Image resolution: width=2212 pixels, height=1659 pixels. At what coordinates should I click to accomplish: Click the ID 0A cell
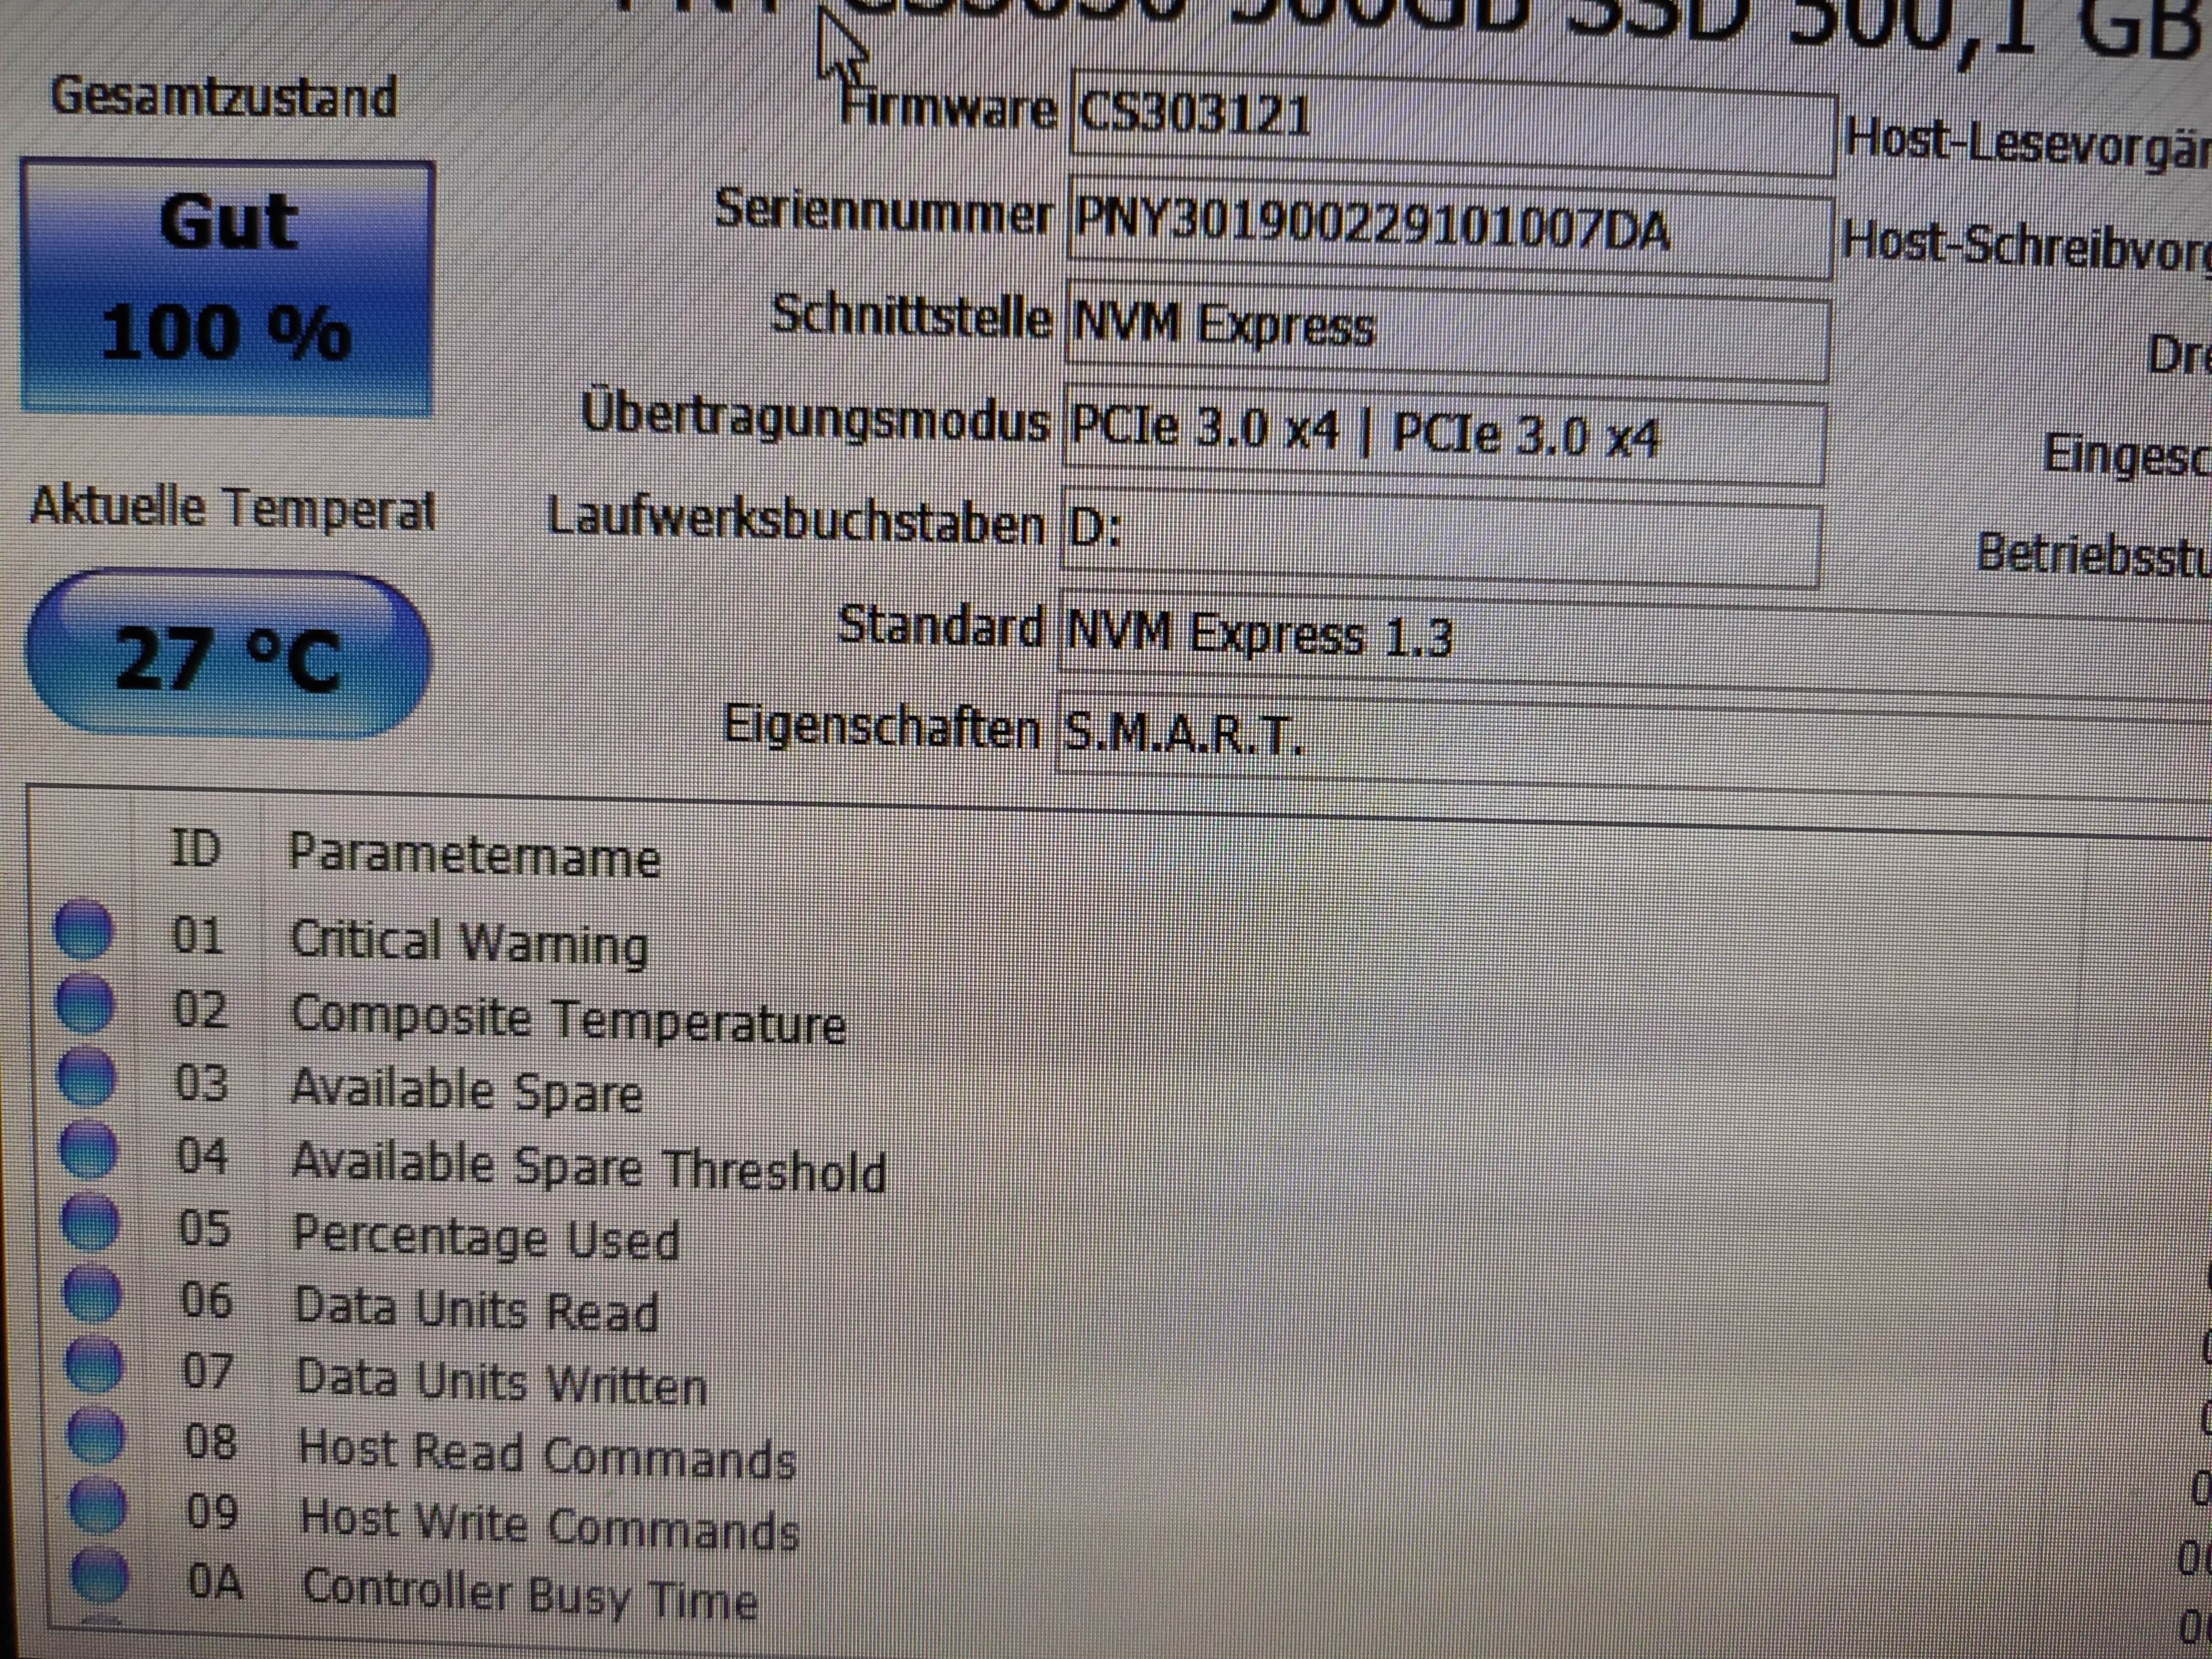pyautogui.click(x=214, y=1583)
